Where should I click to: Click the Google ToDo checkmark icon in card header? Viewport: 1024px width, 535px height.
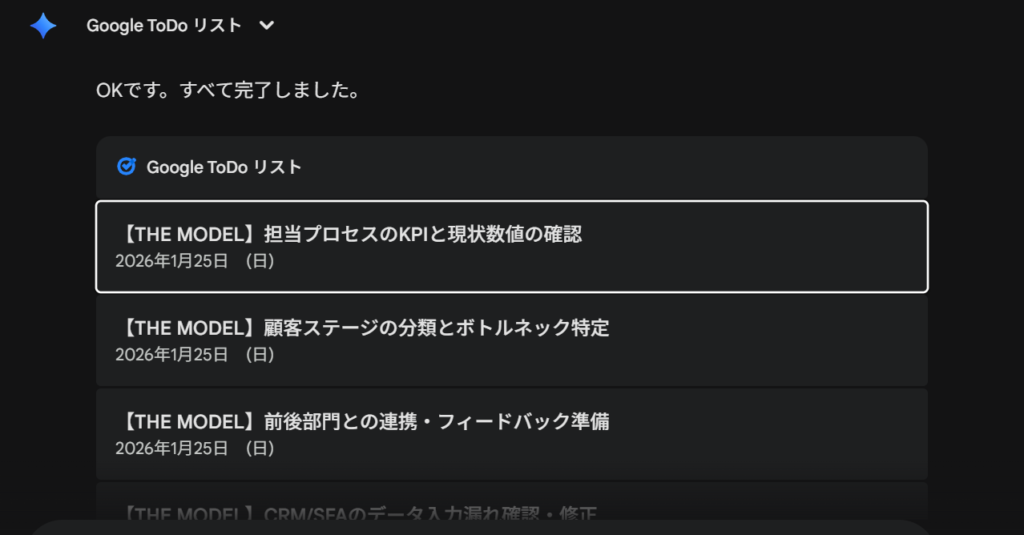(x=126, y=167)
